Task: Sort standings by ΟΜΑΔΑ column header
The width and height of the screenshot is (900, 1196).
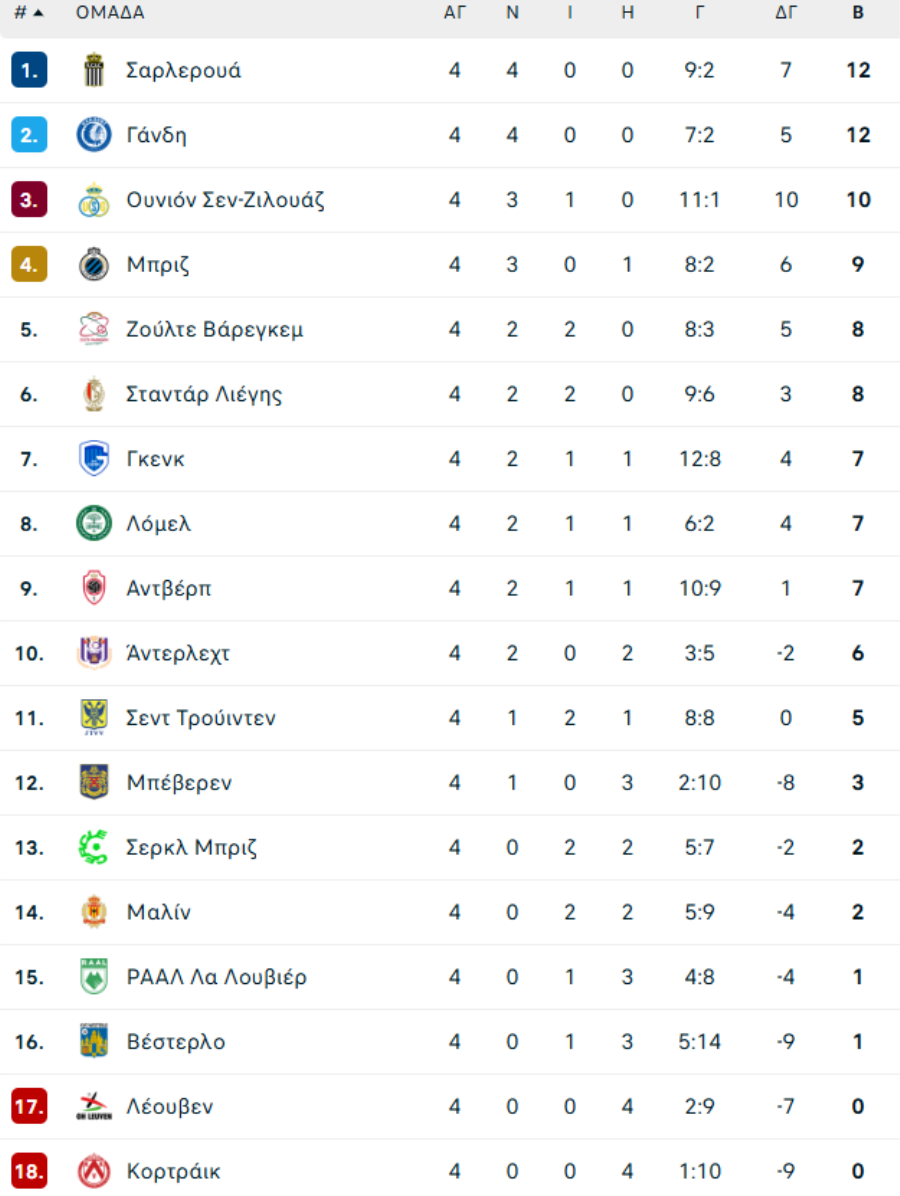Action: pos(110,12)
